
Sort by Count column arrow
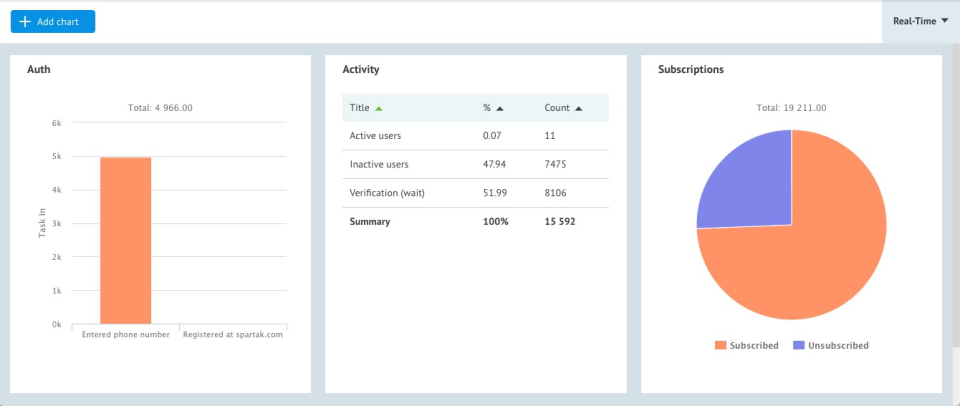point(578,108)
